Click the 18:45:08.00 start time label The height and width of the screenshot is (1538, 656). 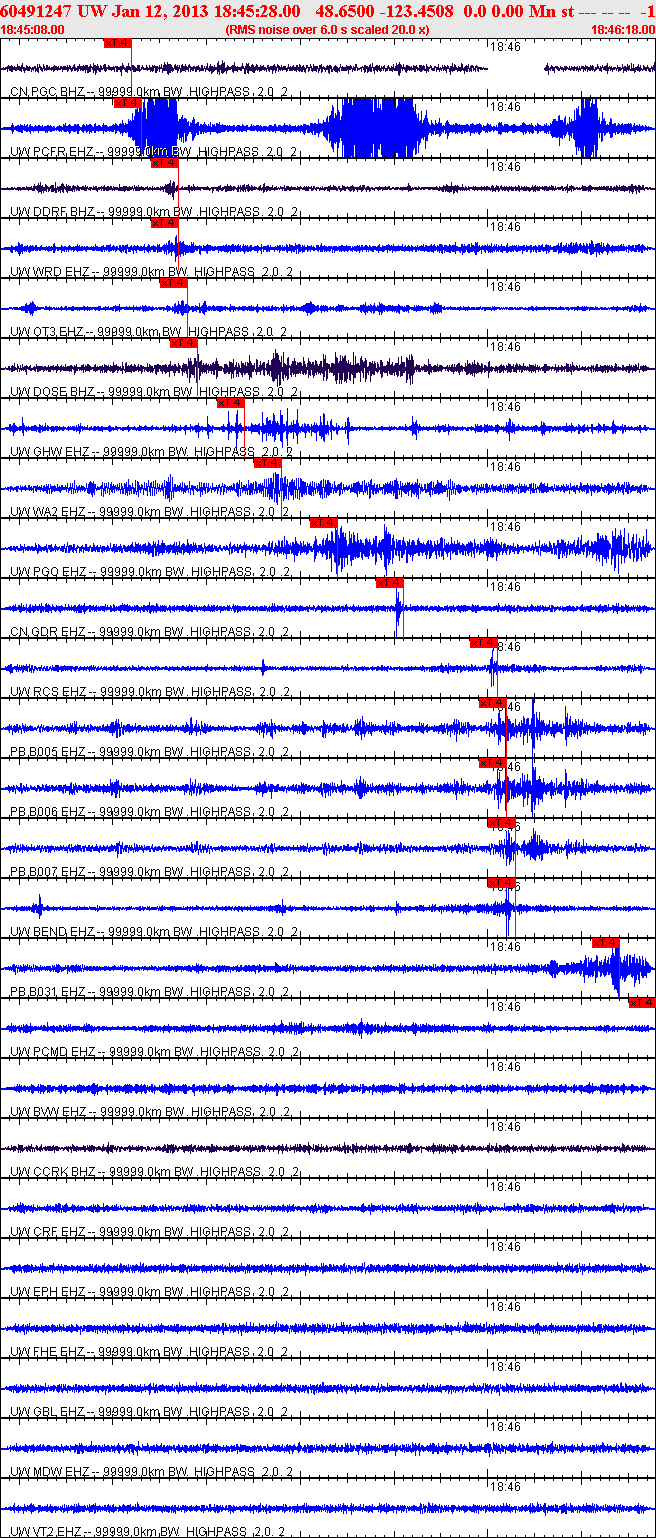pos(33,30)
